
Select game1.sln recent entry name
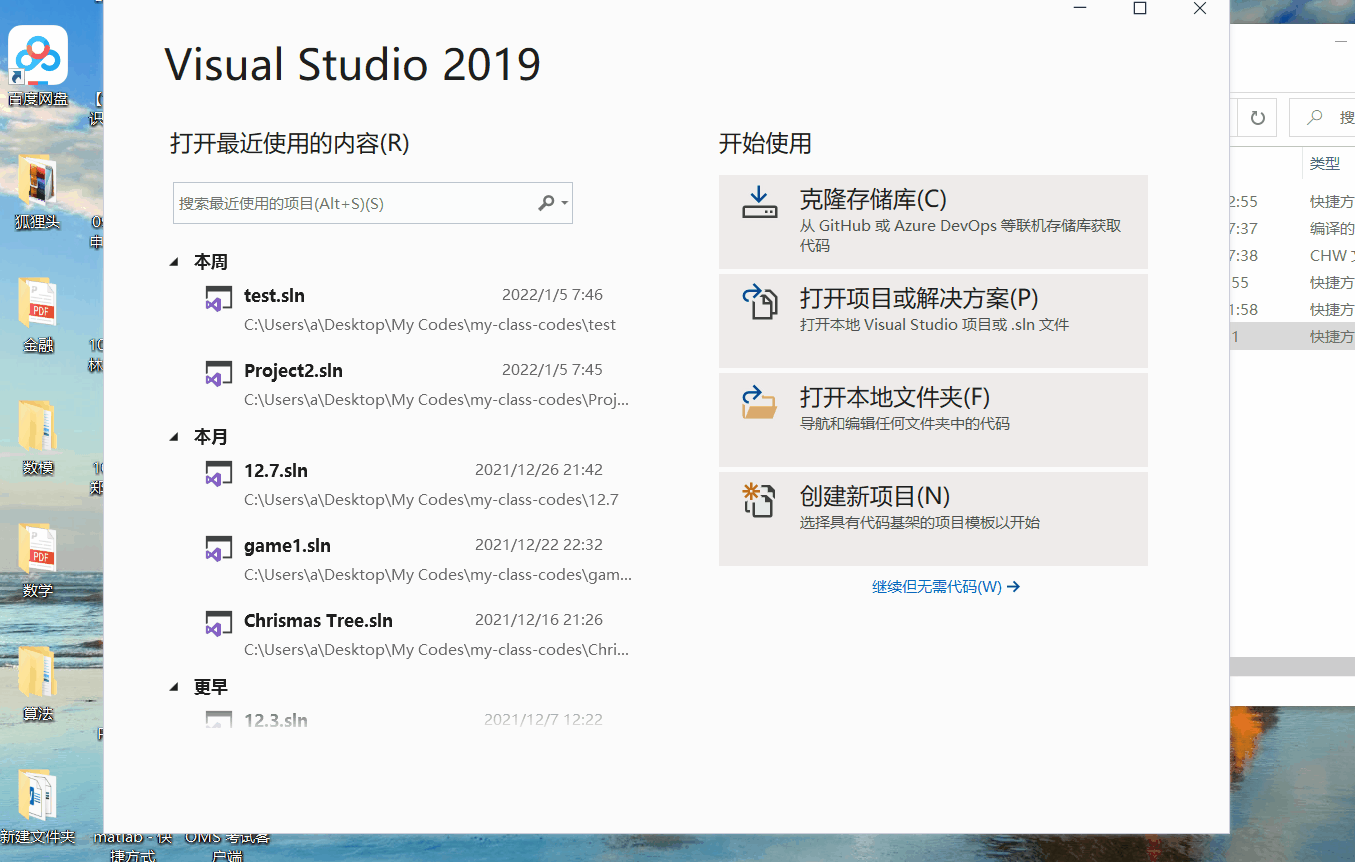(287, 546)
